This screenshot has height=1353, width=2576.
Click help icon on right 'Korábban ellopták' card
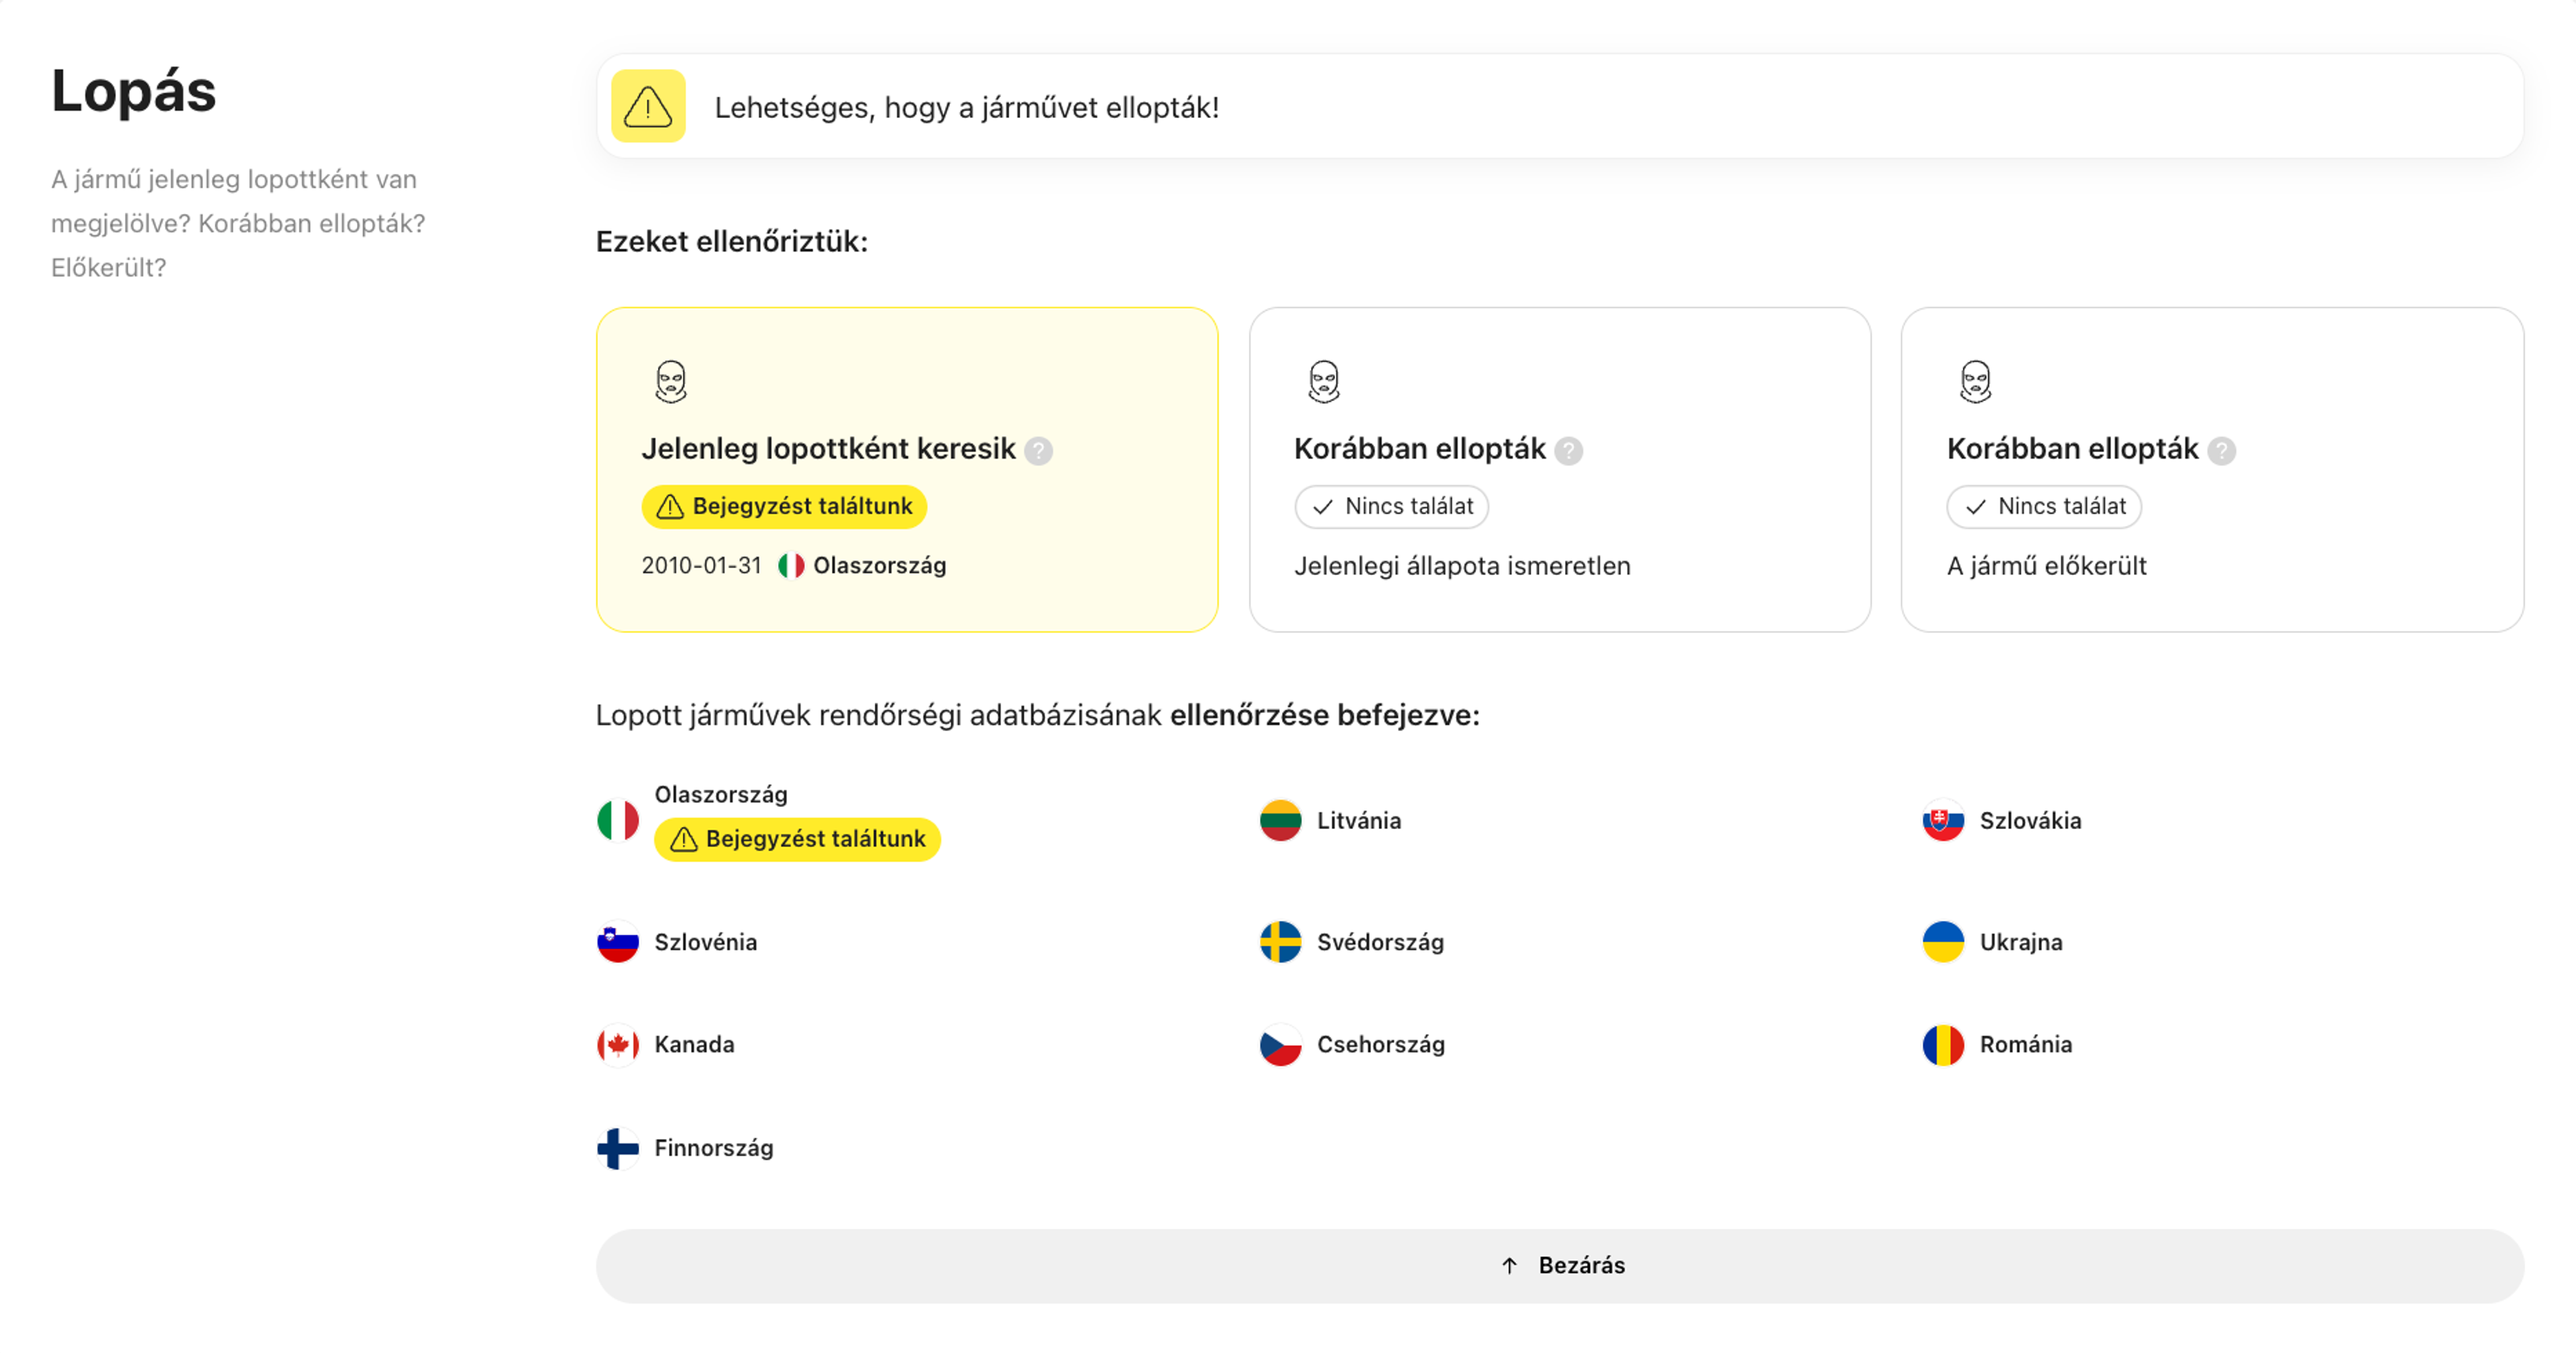pos(2221,451)
